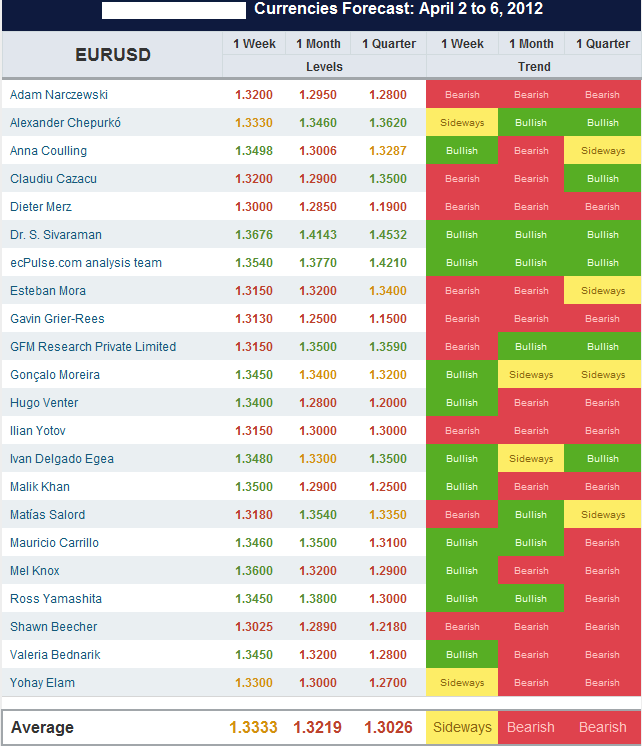Viewport: 642px width, 746px height.
Task: Select Matías Salord's 1.3180 week level
Action: coord(254,515)
